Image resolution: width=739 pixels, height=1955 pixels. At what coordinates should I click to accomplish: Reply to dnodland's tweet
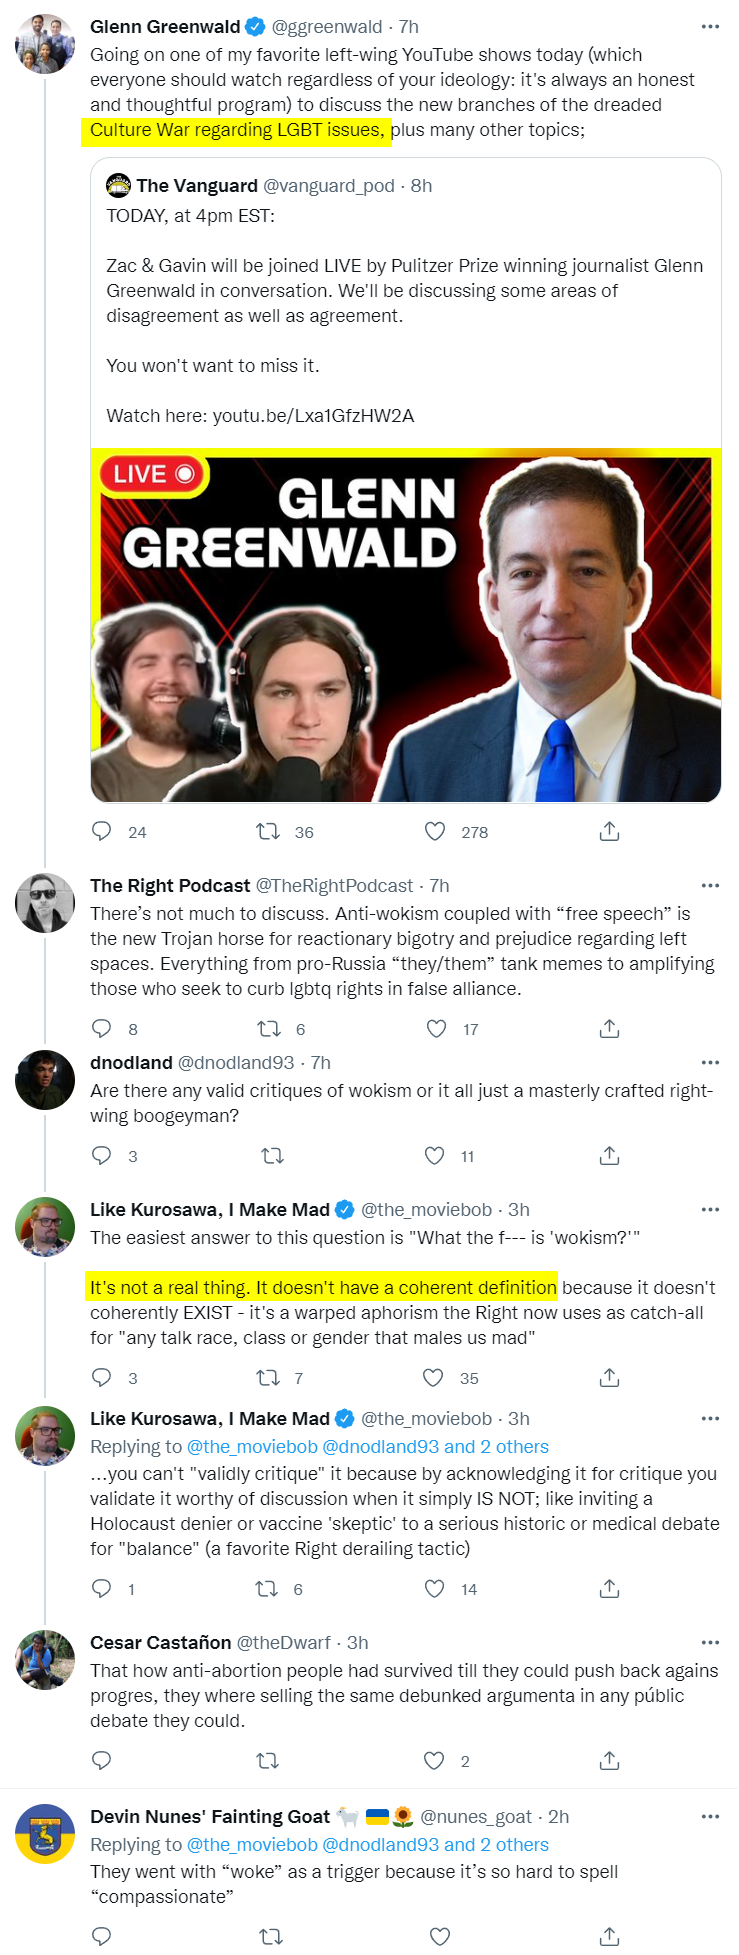102,1156
